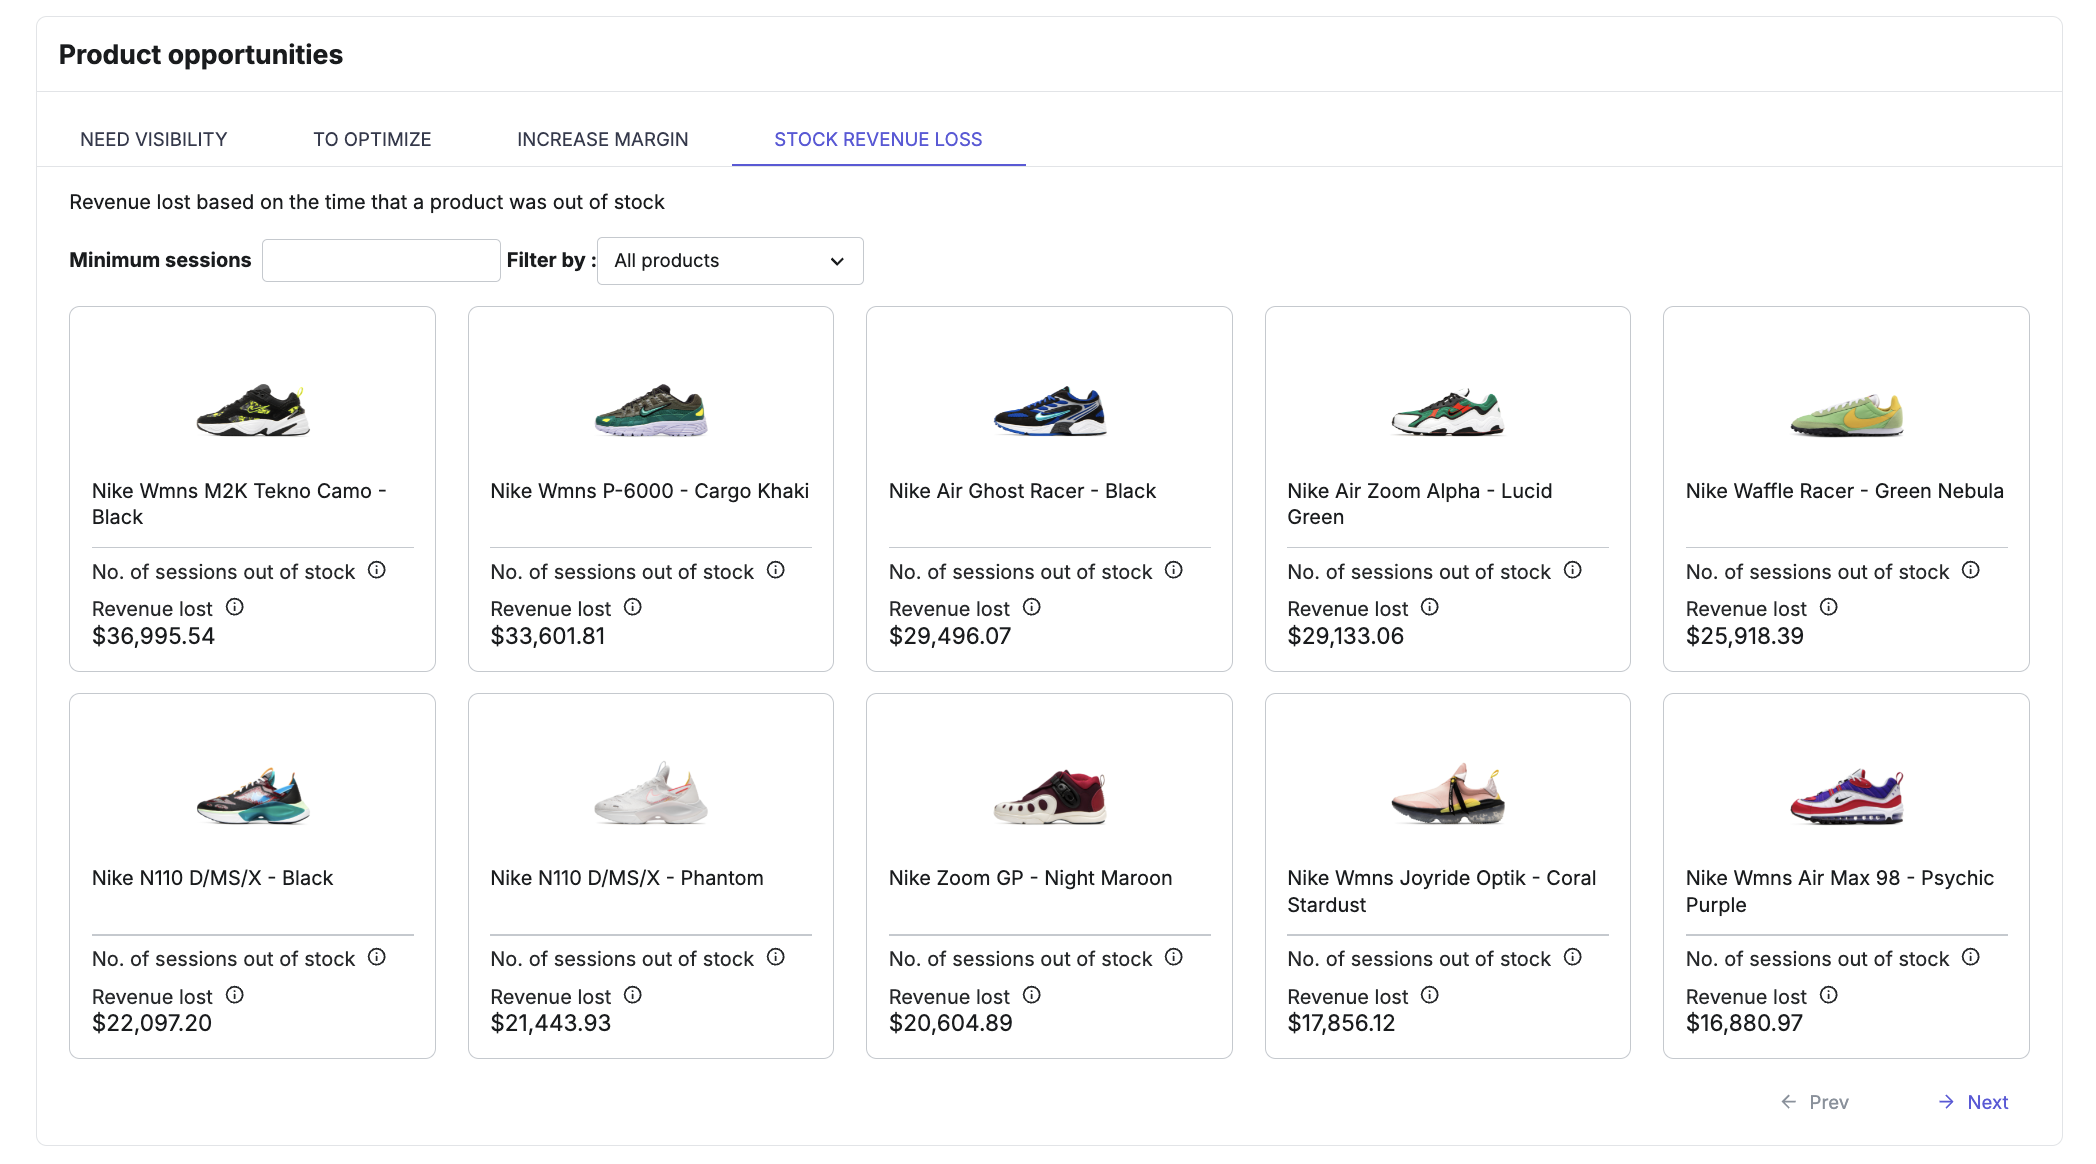Click the Product opportunities heading
This screenshot has height=1164, width=2096.
point(201,54)
